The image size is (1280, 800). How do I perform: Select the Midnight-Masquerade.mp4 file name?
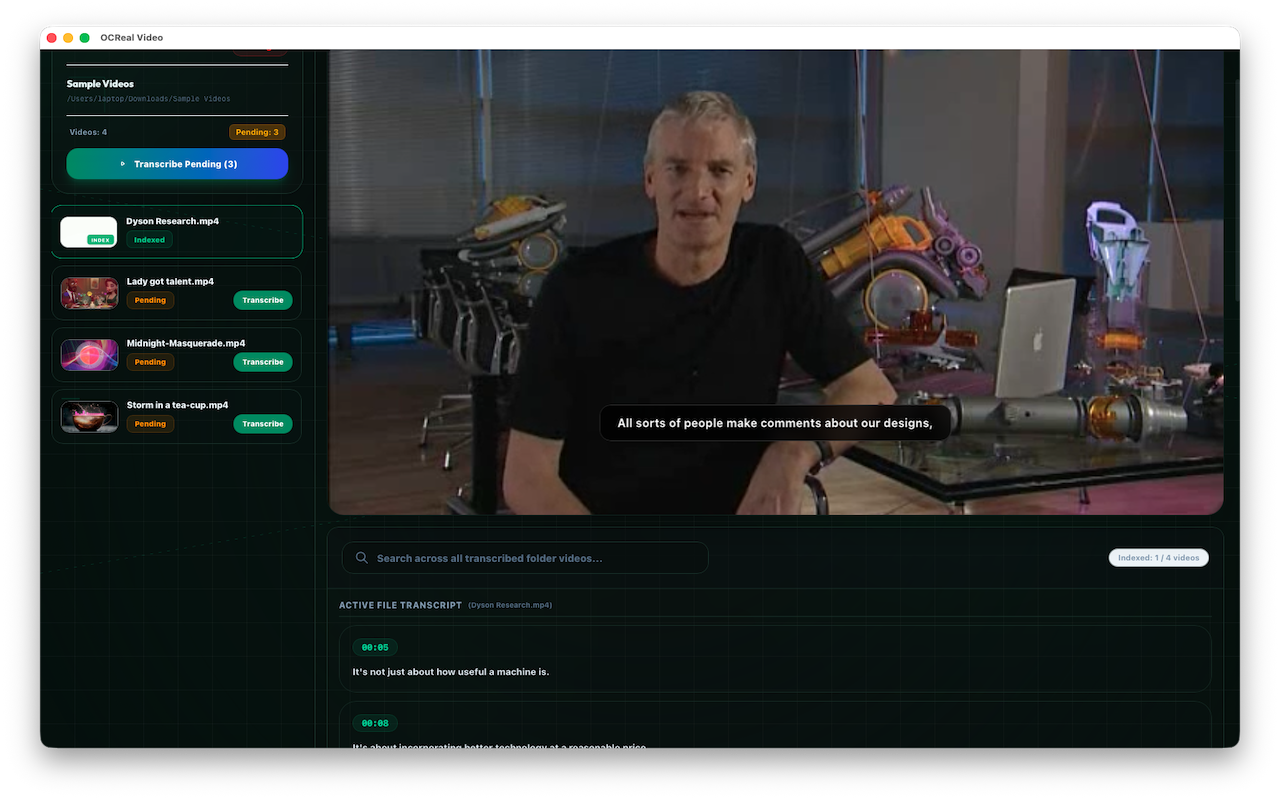pyautogui.click(x=186, y=343)
